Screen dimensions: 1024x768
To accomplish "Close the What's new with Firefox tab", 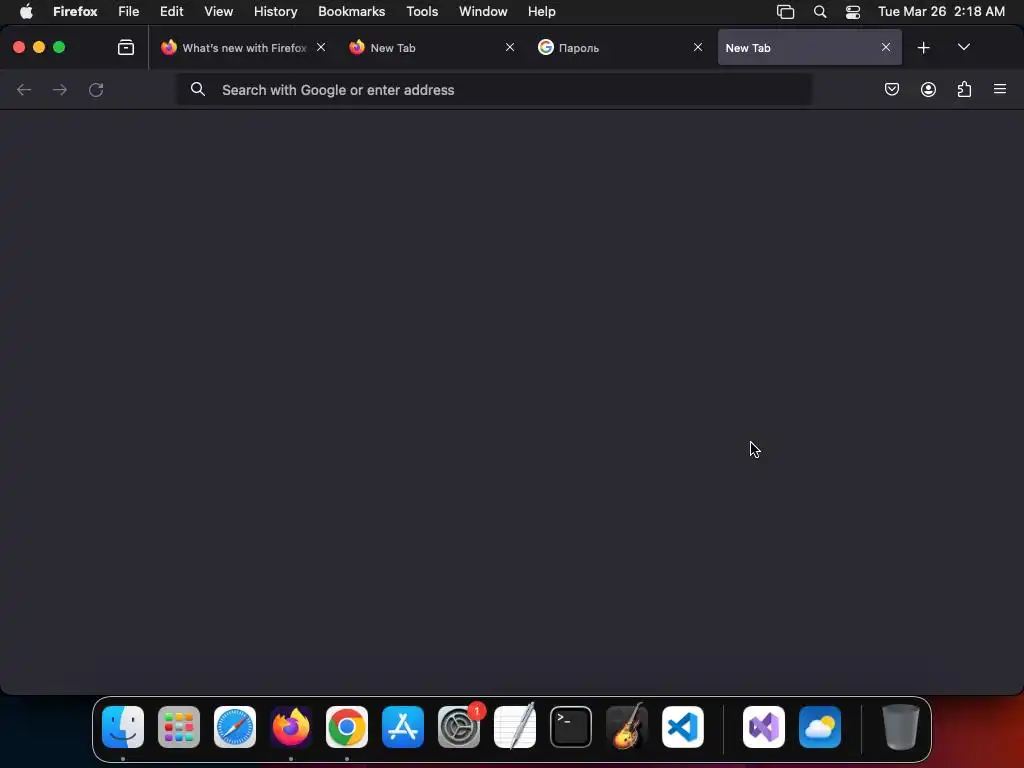I will pyautogui.click(x=321, y=47).
